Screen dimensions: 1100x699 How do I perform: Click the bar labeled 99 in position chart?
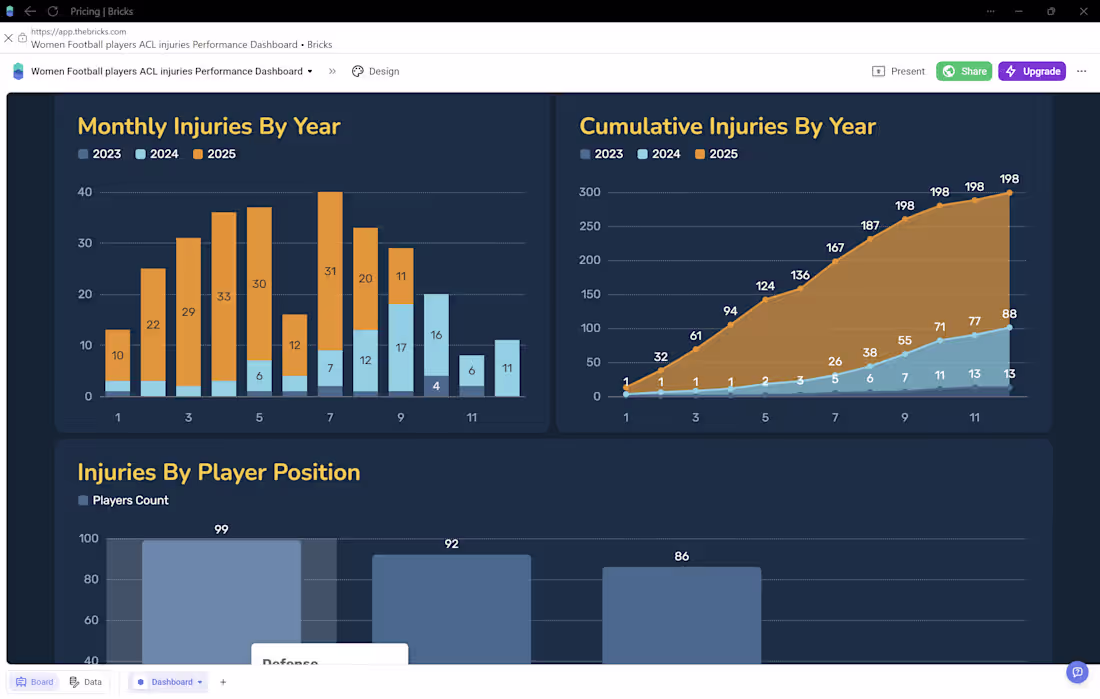click(x=222, y=601)
